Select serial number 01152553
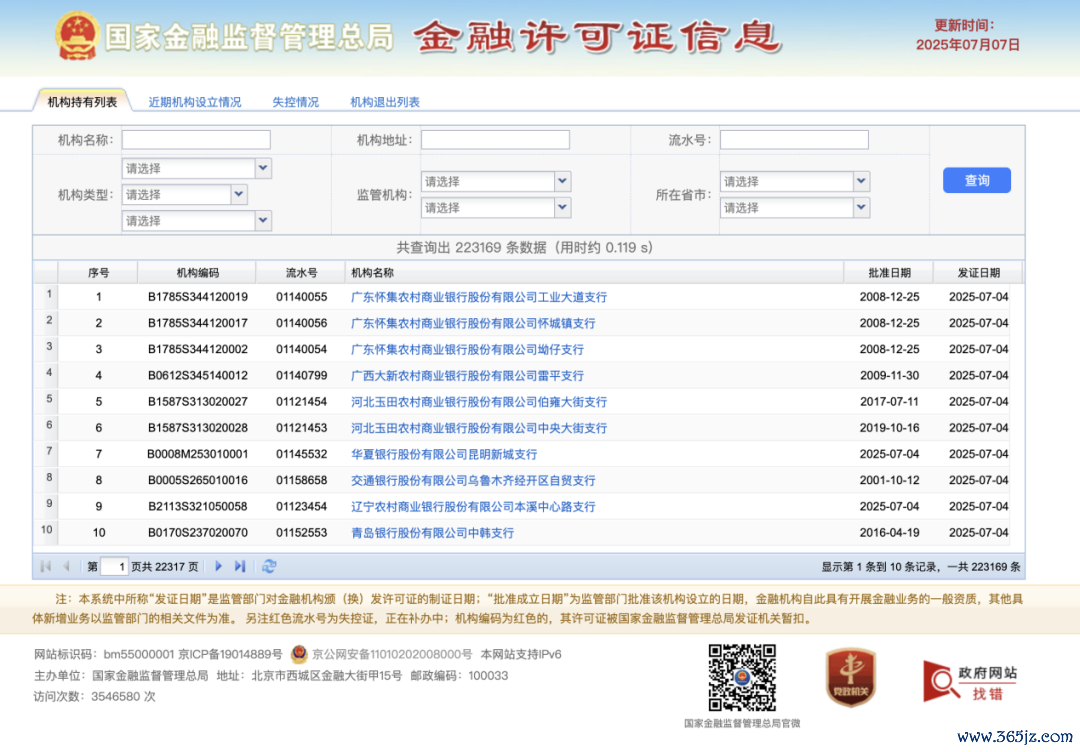Viewport: 1080px width, 752px height. (x=302, y=532)
